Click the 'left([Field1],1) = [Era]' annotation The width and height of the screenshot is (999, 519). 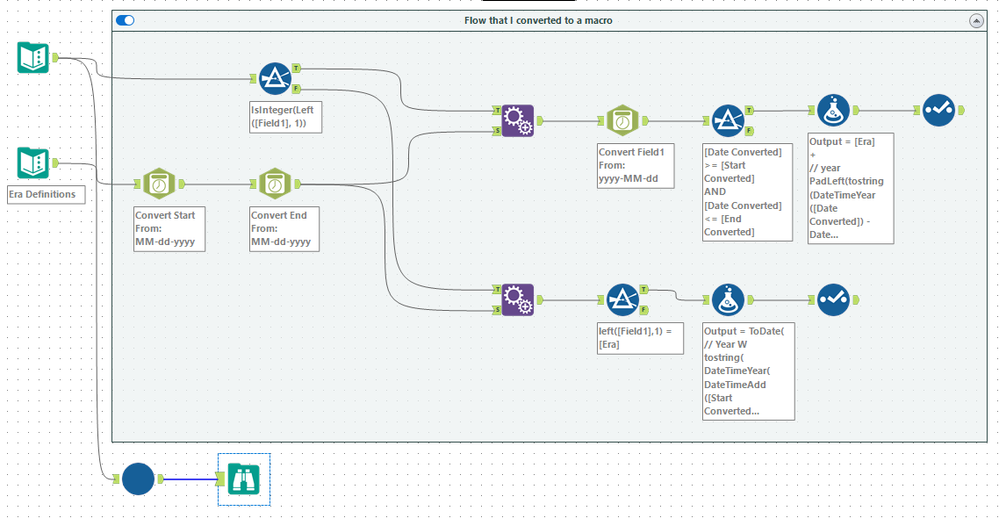click(640, 338)
